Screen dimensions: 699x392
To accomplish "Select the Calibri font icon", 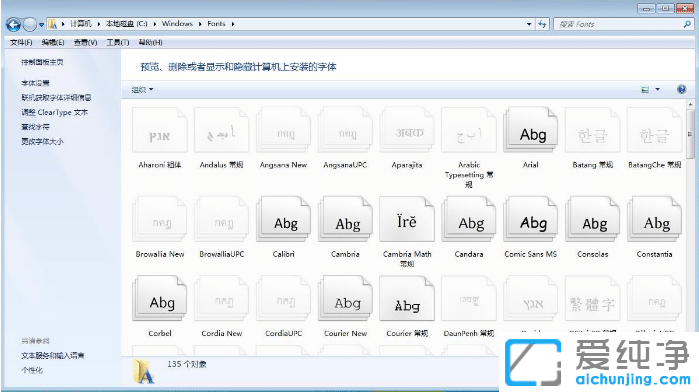I will [284, 219].
